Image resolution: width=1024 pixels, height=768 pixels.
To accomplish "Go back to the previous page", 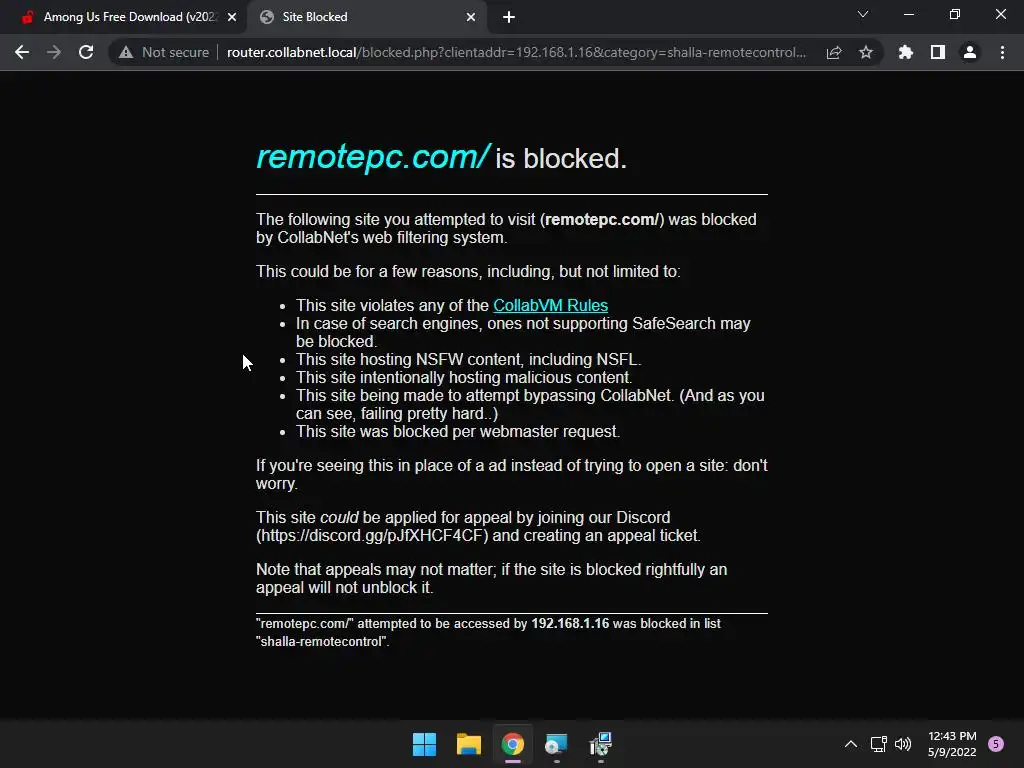I will click(x=22, y=52).
